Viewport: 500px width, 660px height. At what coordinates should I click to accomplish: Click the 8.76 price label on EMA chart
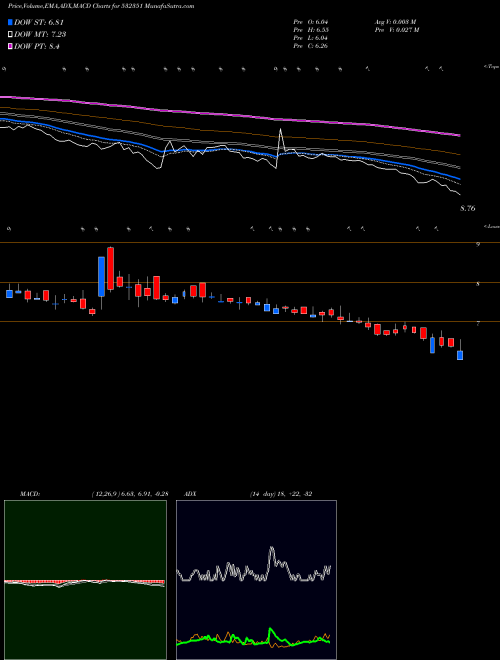coord(468,208)
